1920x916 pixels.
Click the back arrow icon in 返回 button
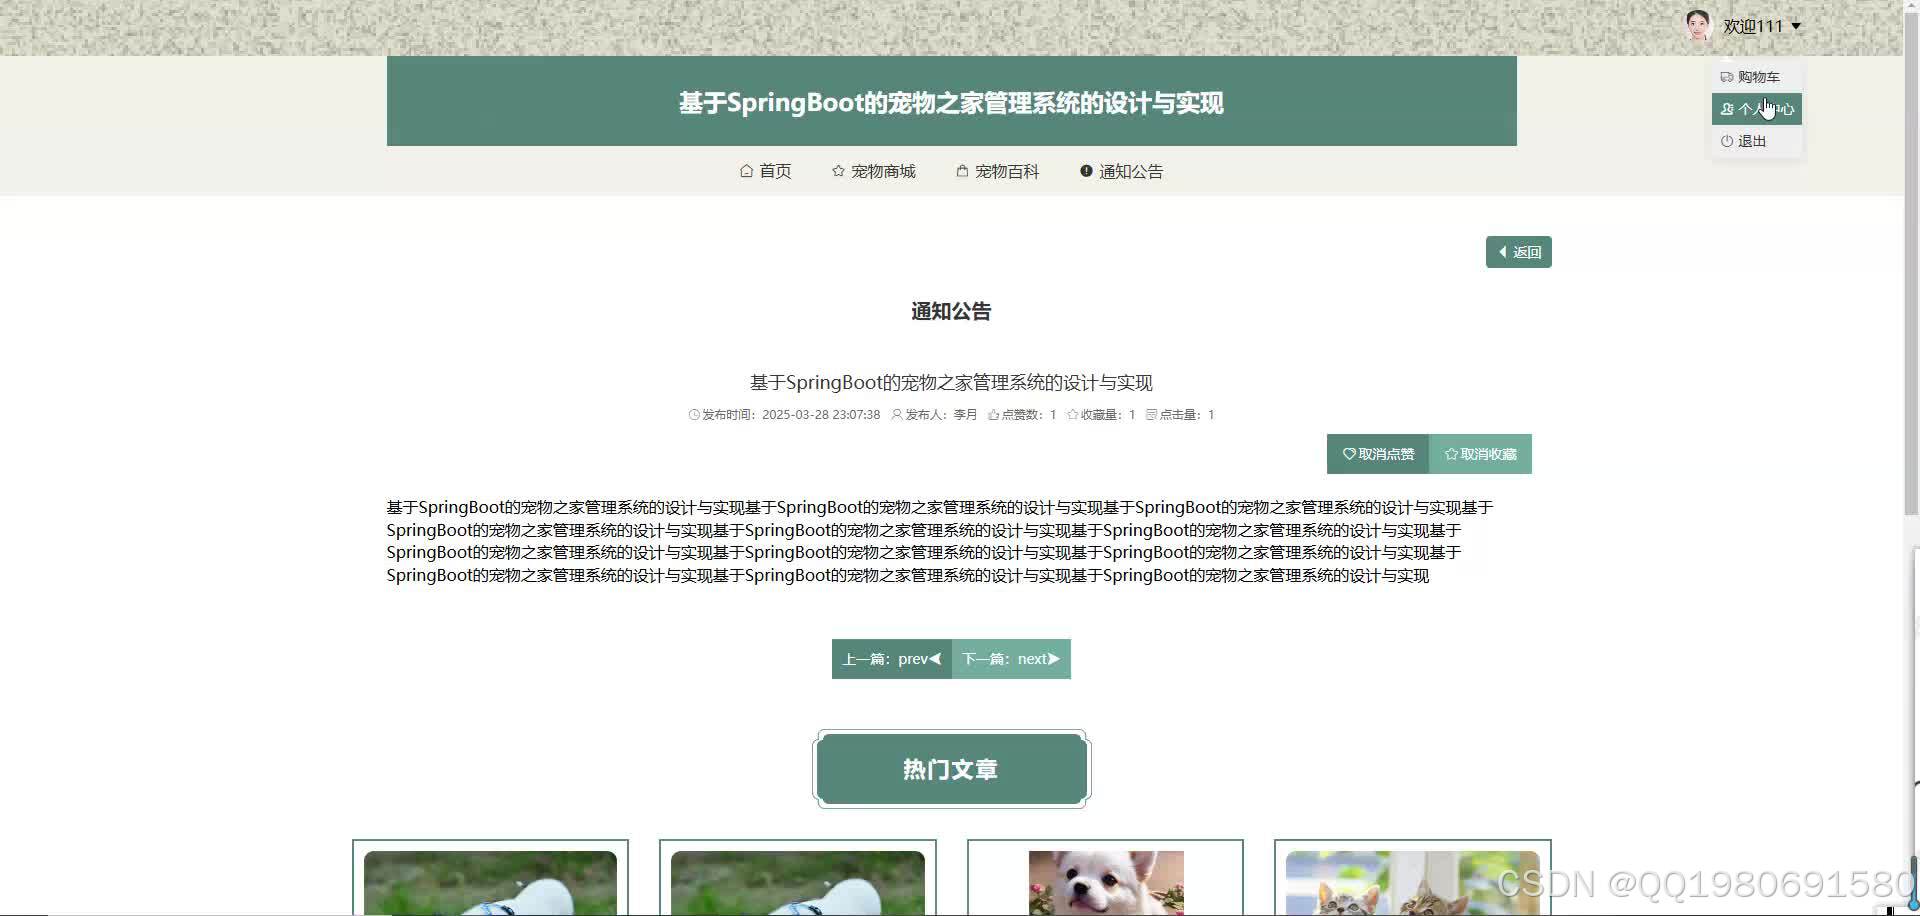click(1505, 252)
